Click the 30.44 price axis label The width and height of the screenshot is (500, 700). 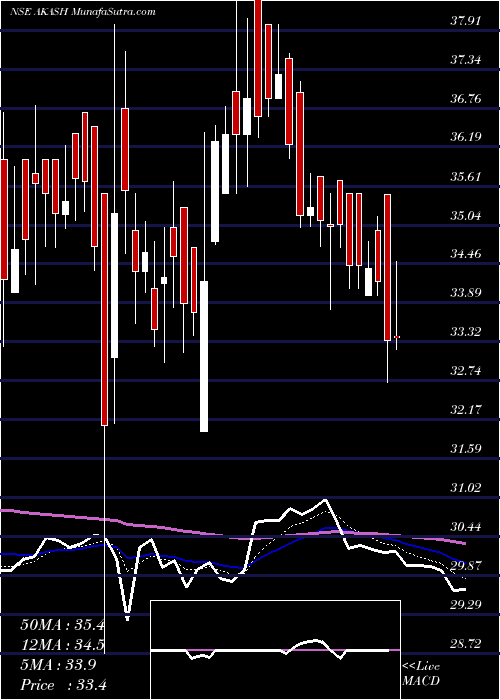coord(466,526)
